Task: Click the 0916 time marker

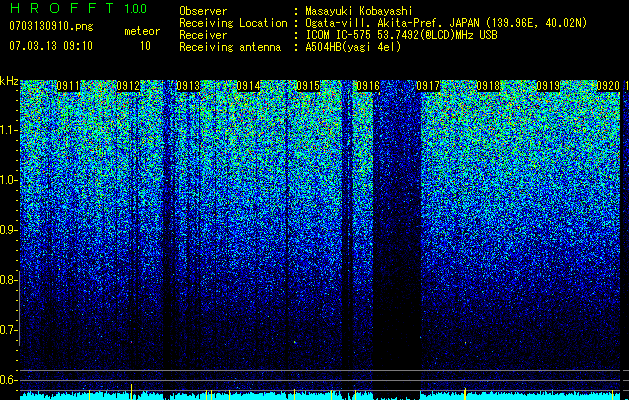Action: point(368,86)
